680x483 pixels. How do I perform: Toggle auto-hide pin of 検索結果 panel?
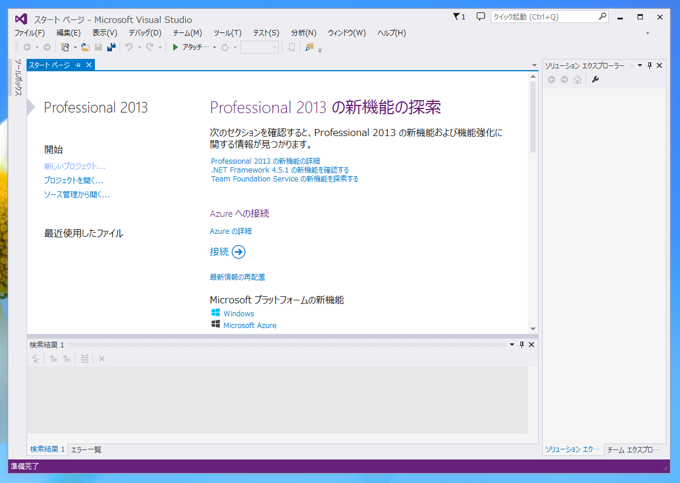[x=522, y=345]
